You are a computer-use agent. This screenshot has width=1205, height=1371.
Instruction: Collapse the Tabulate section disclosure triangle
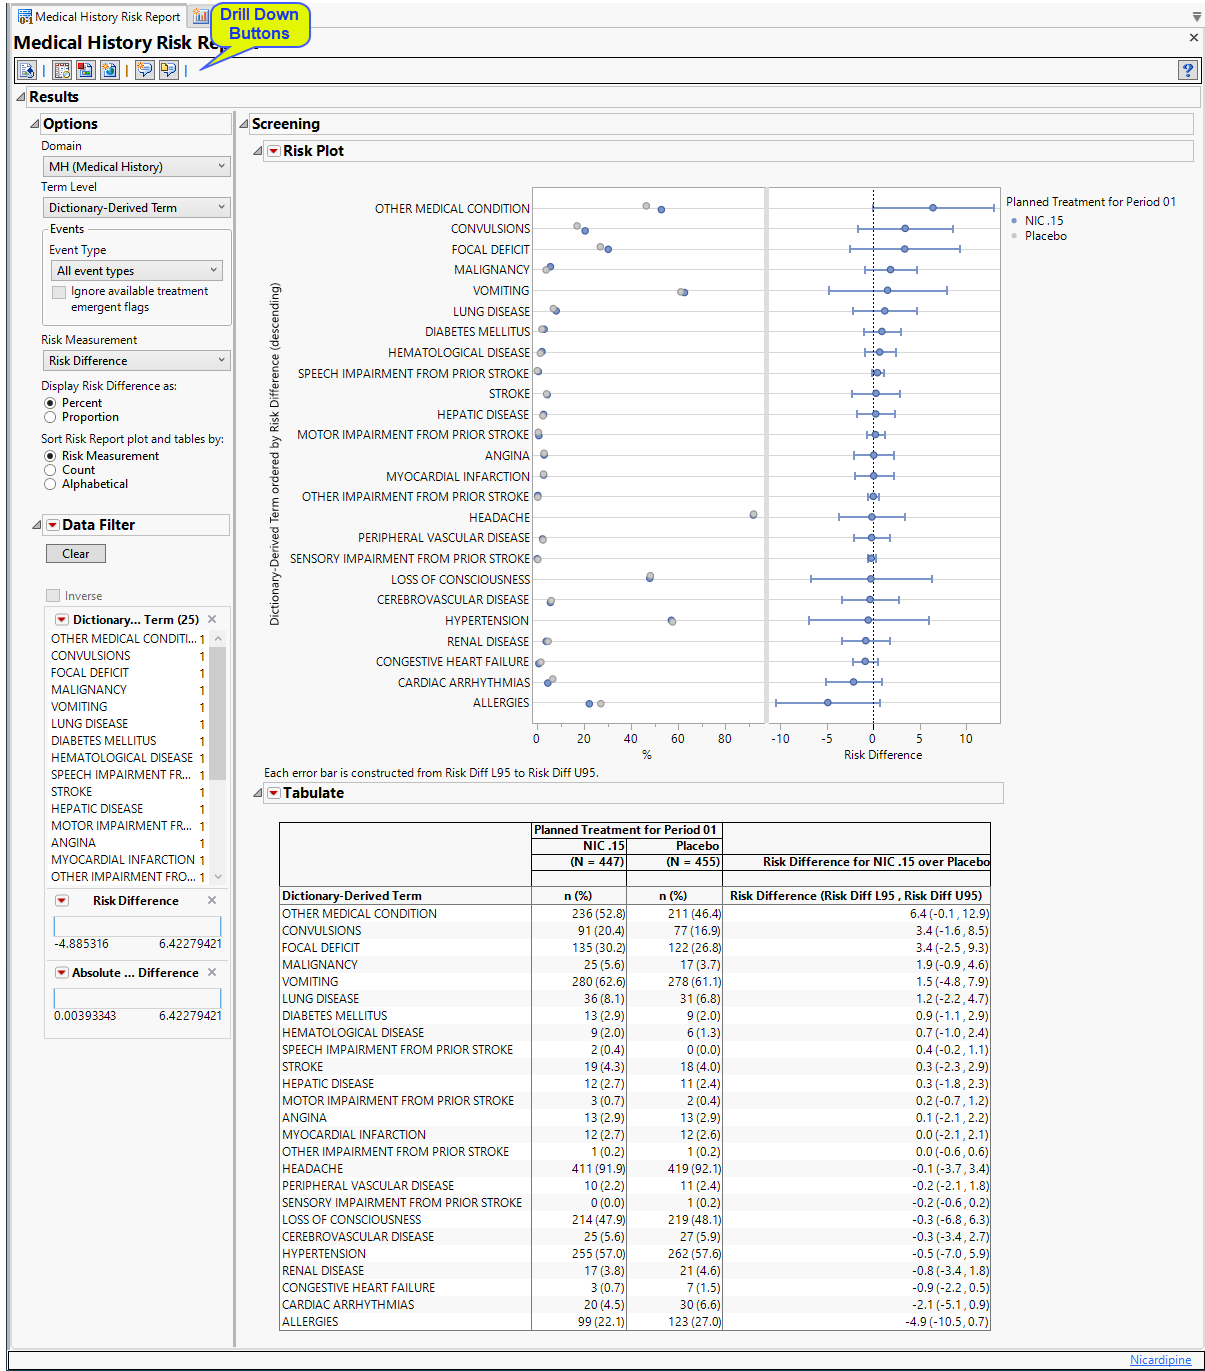click(x=258, y=793)
